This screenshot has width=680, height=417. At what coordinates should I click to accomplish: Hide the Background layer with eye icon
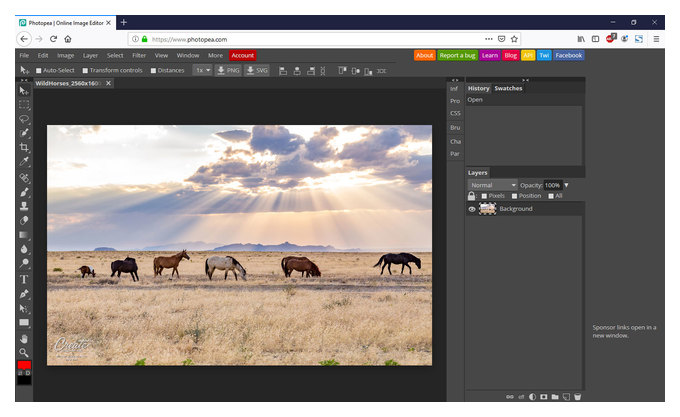click(472, 209)
